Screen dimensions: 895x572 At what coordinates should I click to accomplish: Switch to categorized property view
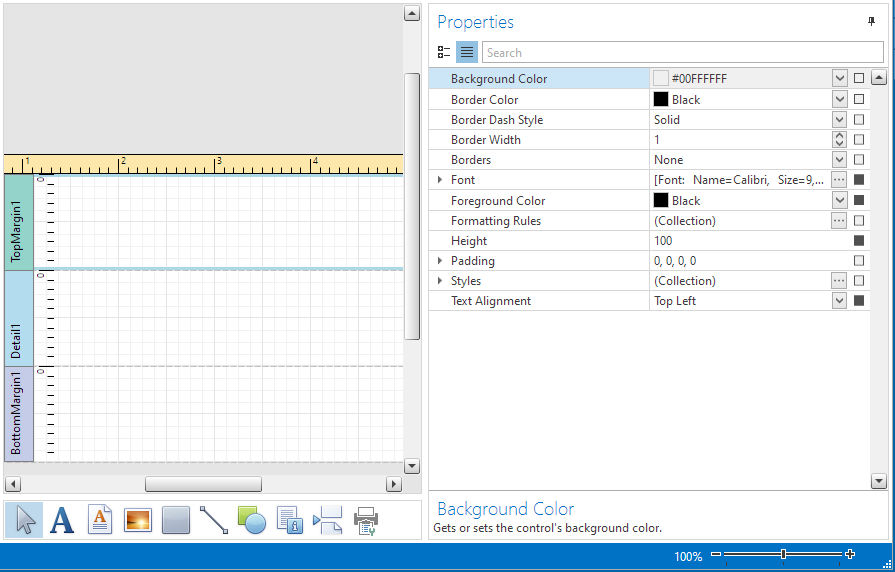[x=444, y=53]
